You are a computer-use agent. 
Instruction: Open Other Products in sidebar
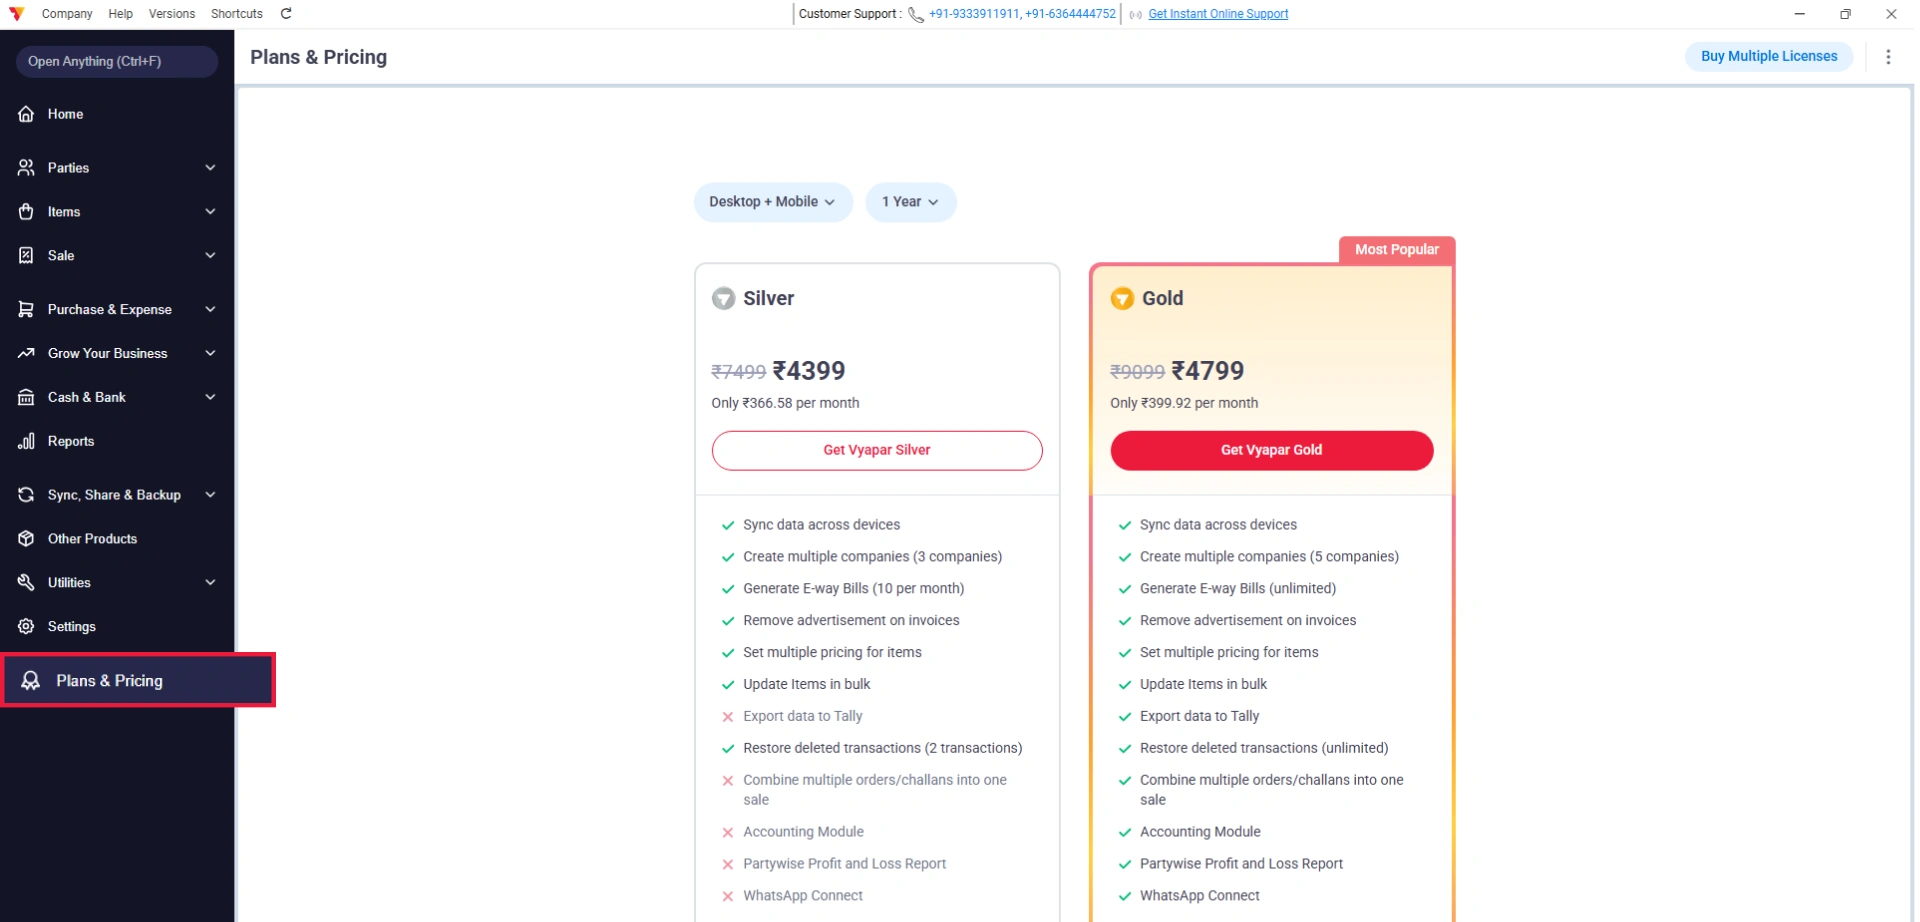117,539
